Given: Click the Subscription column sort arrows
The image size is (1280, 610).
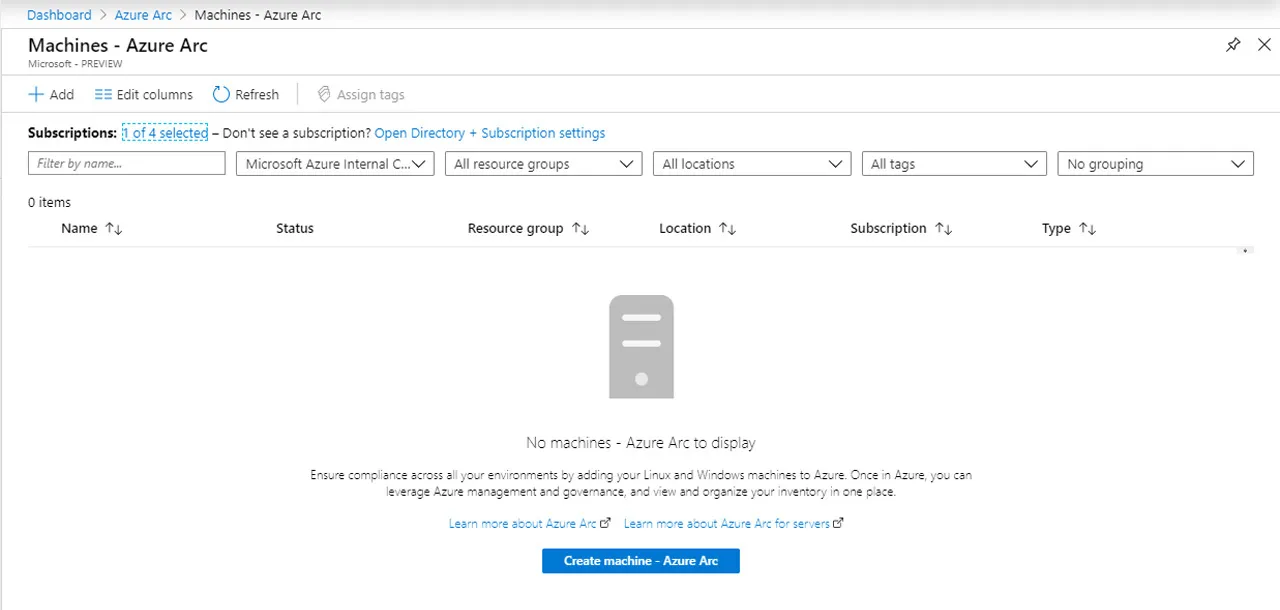Looking at the screenshot, I should 941,228.
